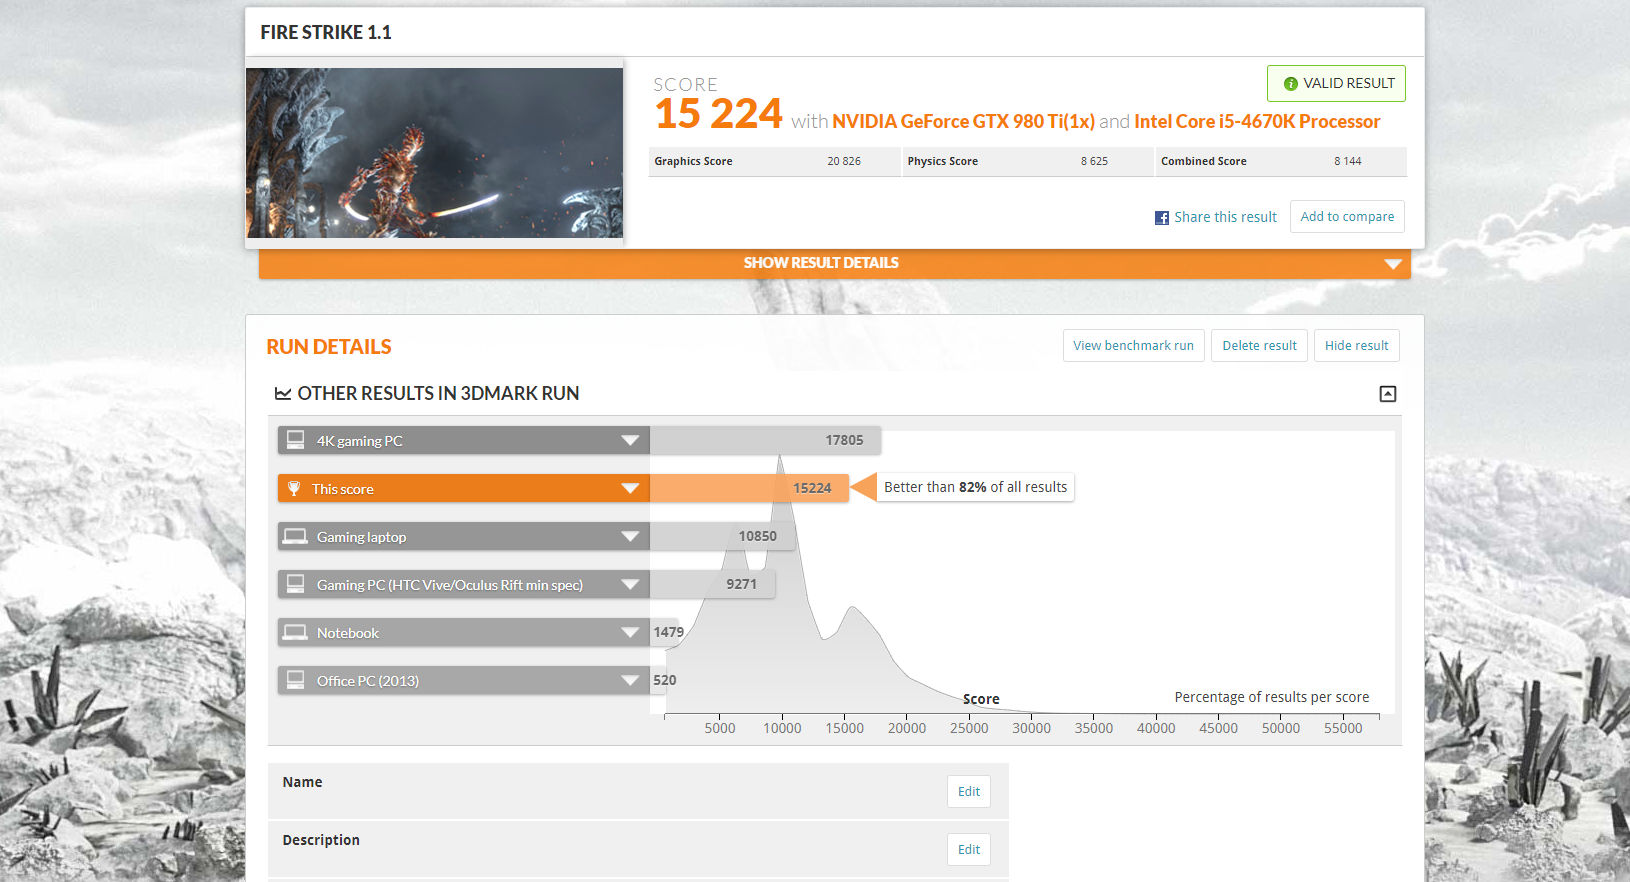Expand the Gaming PC HTC Vive/Oculus Rift row arrow

(630, 585)
